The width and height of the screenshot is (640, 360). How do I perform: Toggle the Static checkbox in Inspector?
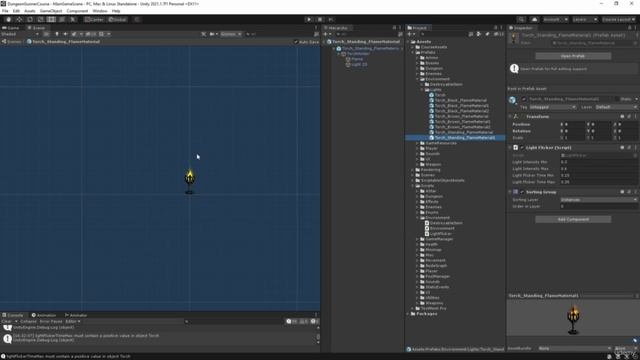[617, 99]
